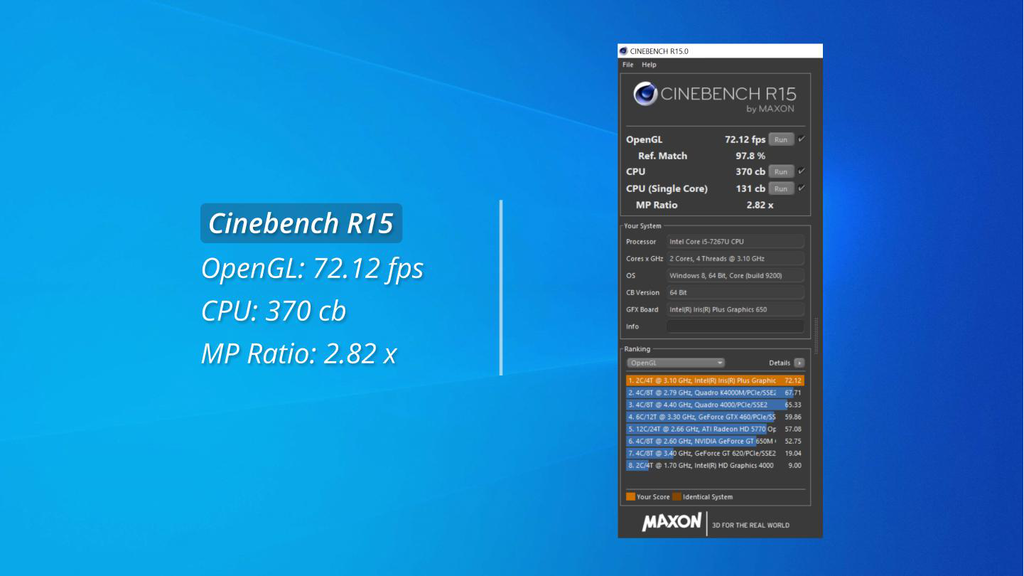Click the Details arrow button
The image size is (1024, 576).
(x=799, y=363)
